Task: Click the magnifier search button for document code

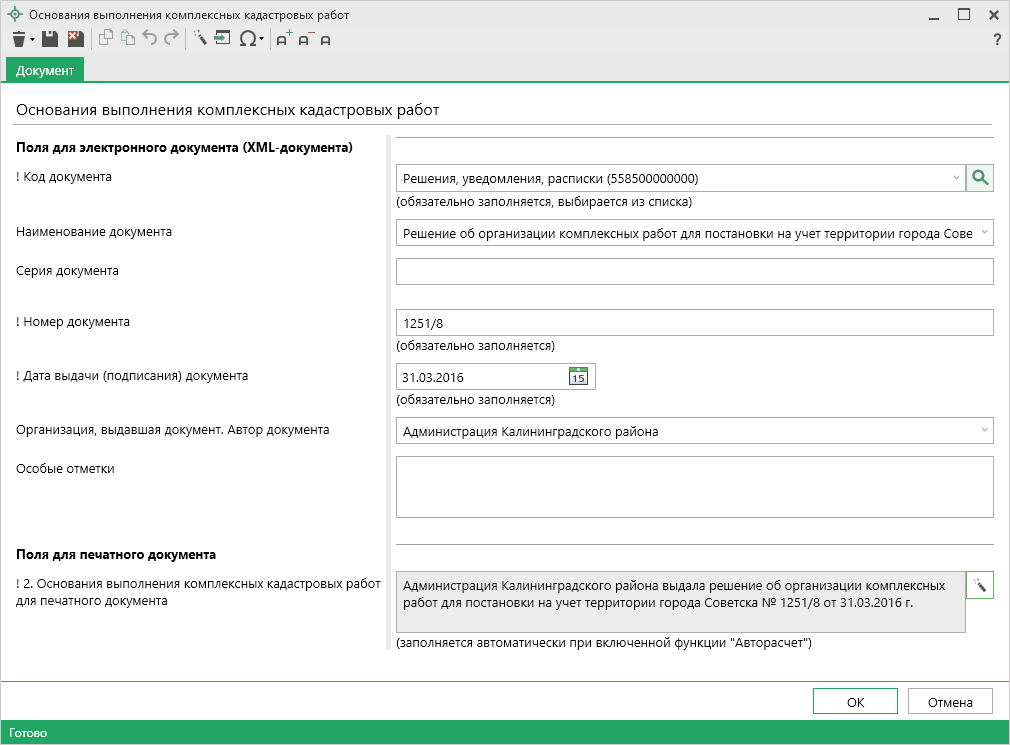Action: point(980,178)
